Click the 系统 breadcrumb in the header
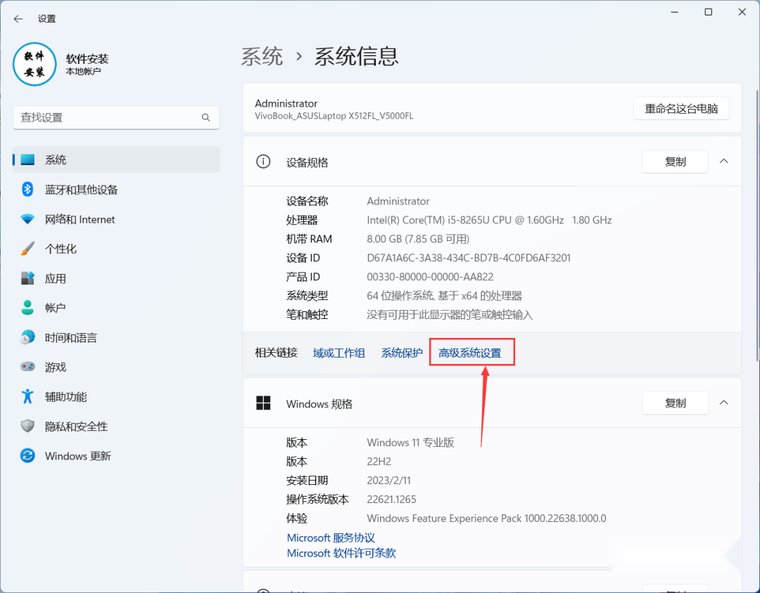Image resolution: width=760 pixels, height=593 pixels. [262, 56]
